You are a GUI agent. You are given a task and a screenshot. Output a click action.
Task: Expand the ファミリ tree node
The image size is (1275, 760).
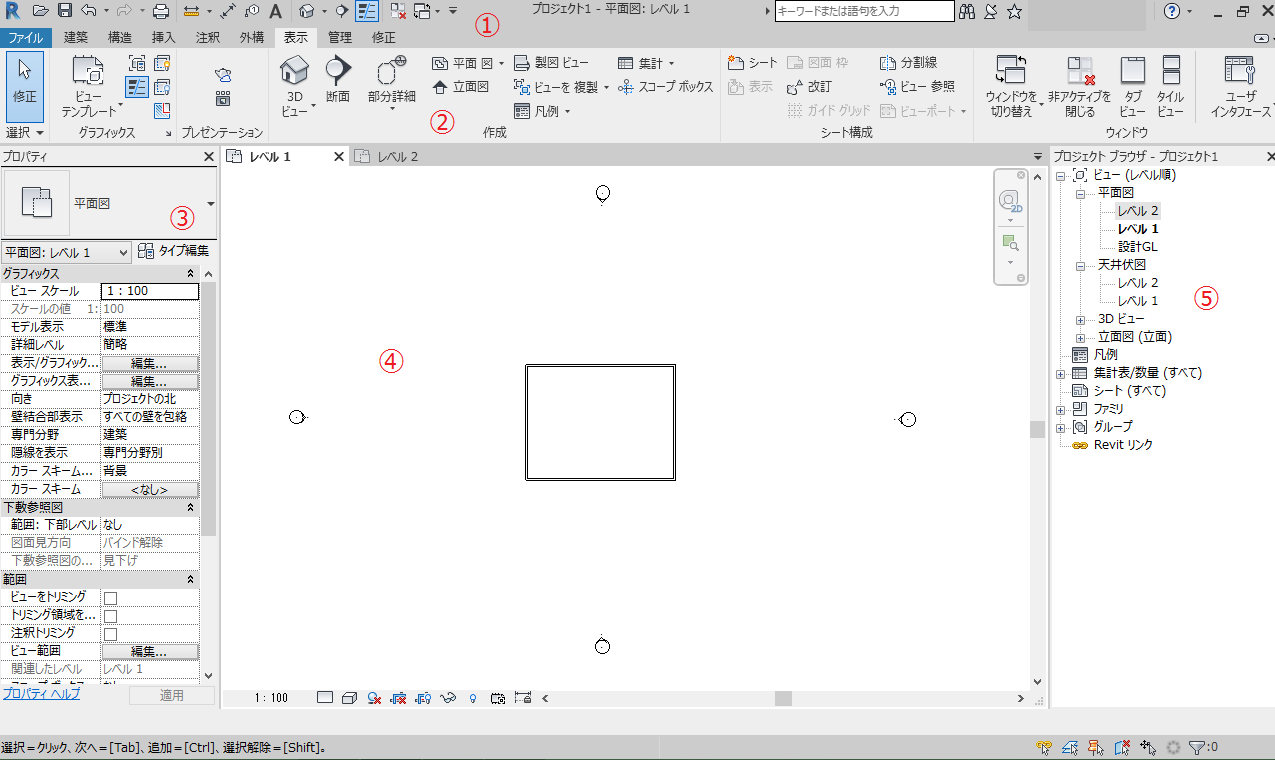[x=1060, y=410]
